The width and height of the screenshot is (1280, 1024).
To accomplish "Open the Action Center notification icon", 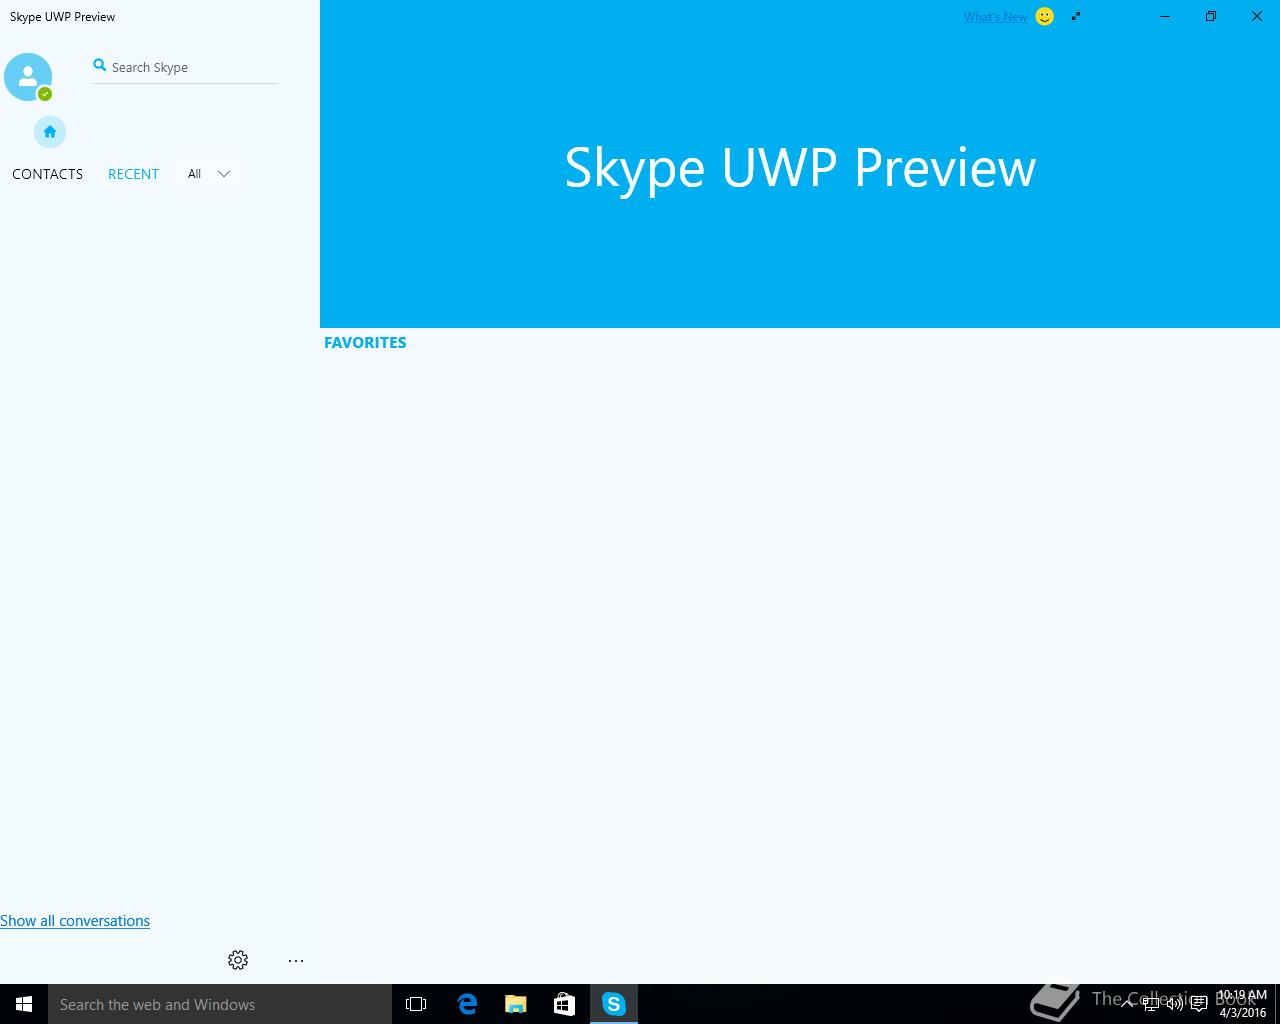I will point(1199,1004).
